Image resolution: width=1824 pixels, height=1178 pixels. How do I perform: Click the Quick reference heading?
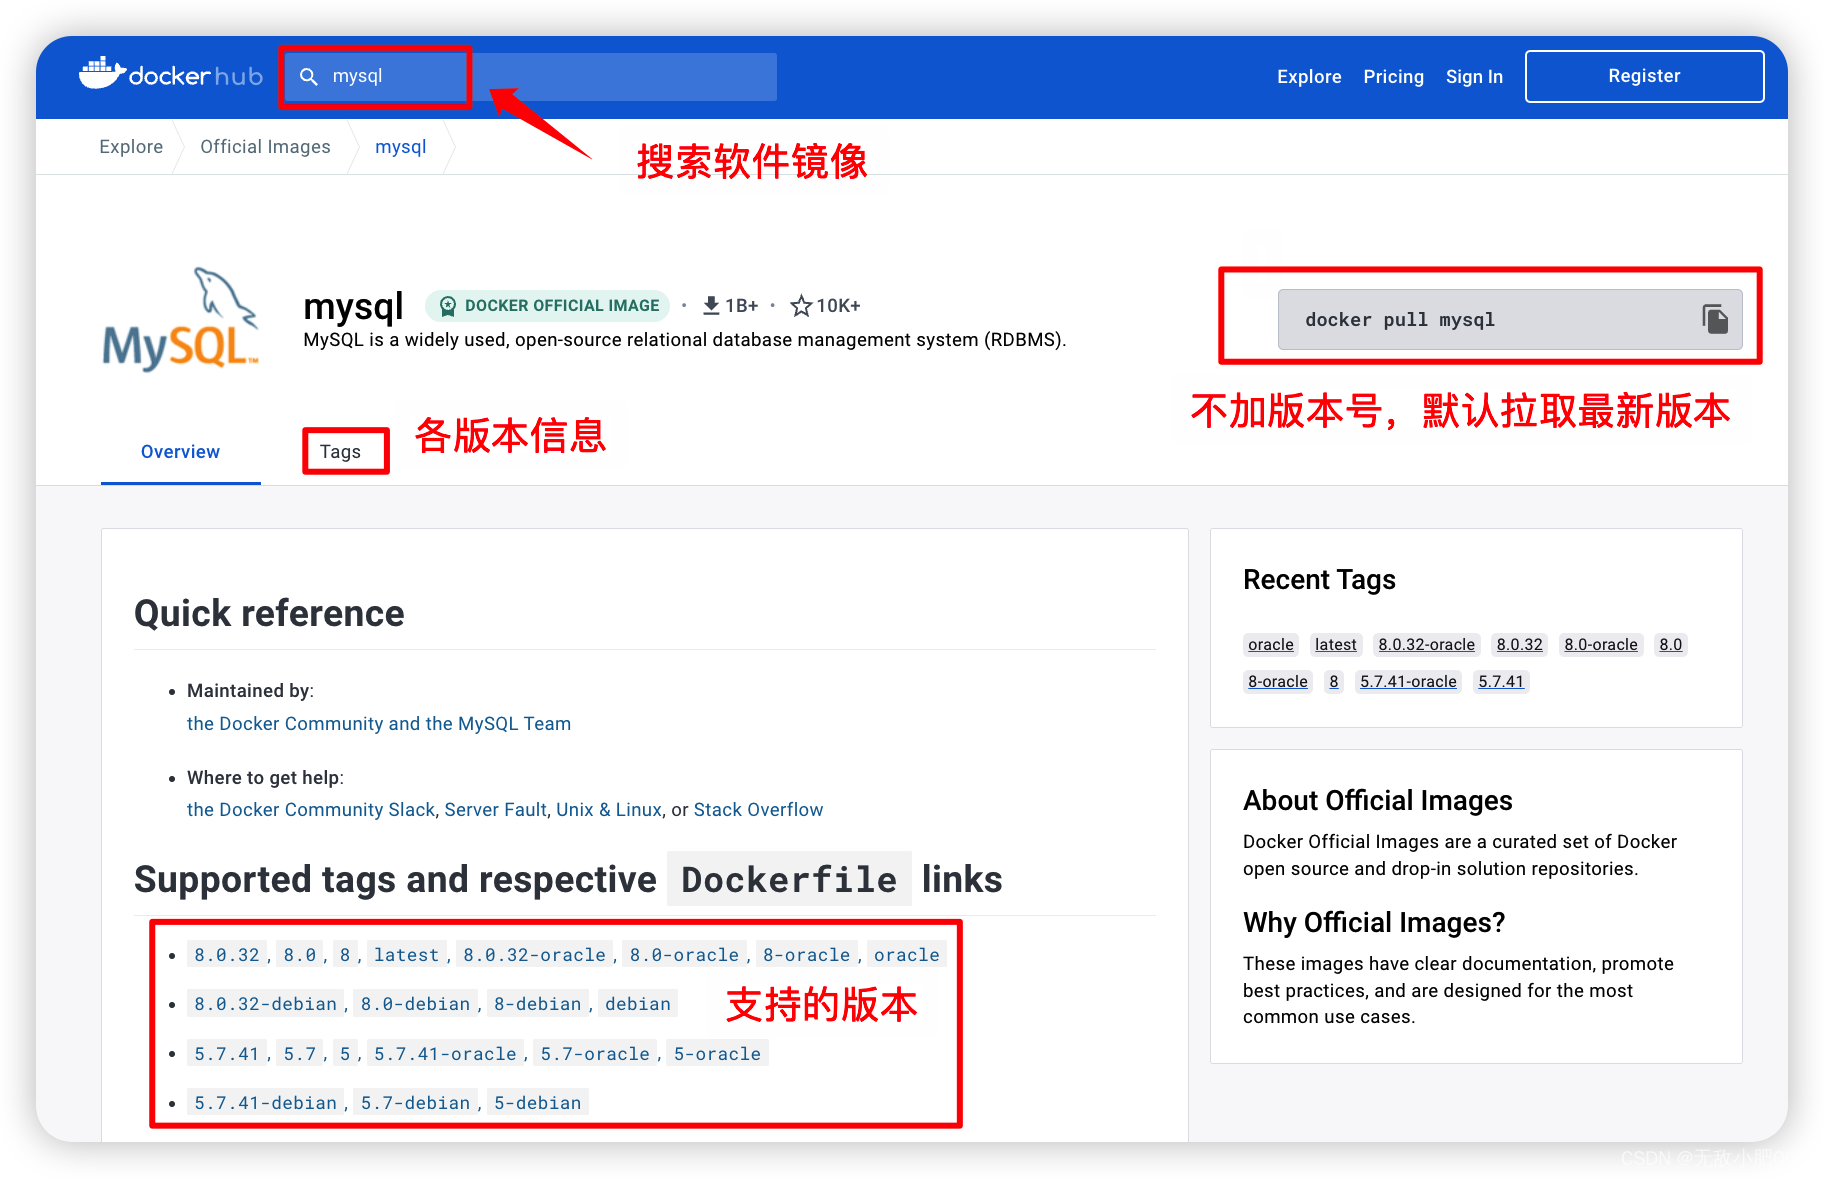point(270,613)
